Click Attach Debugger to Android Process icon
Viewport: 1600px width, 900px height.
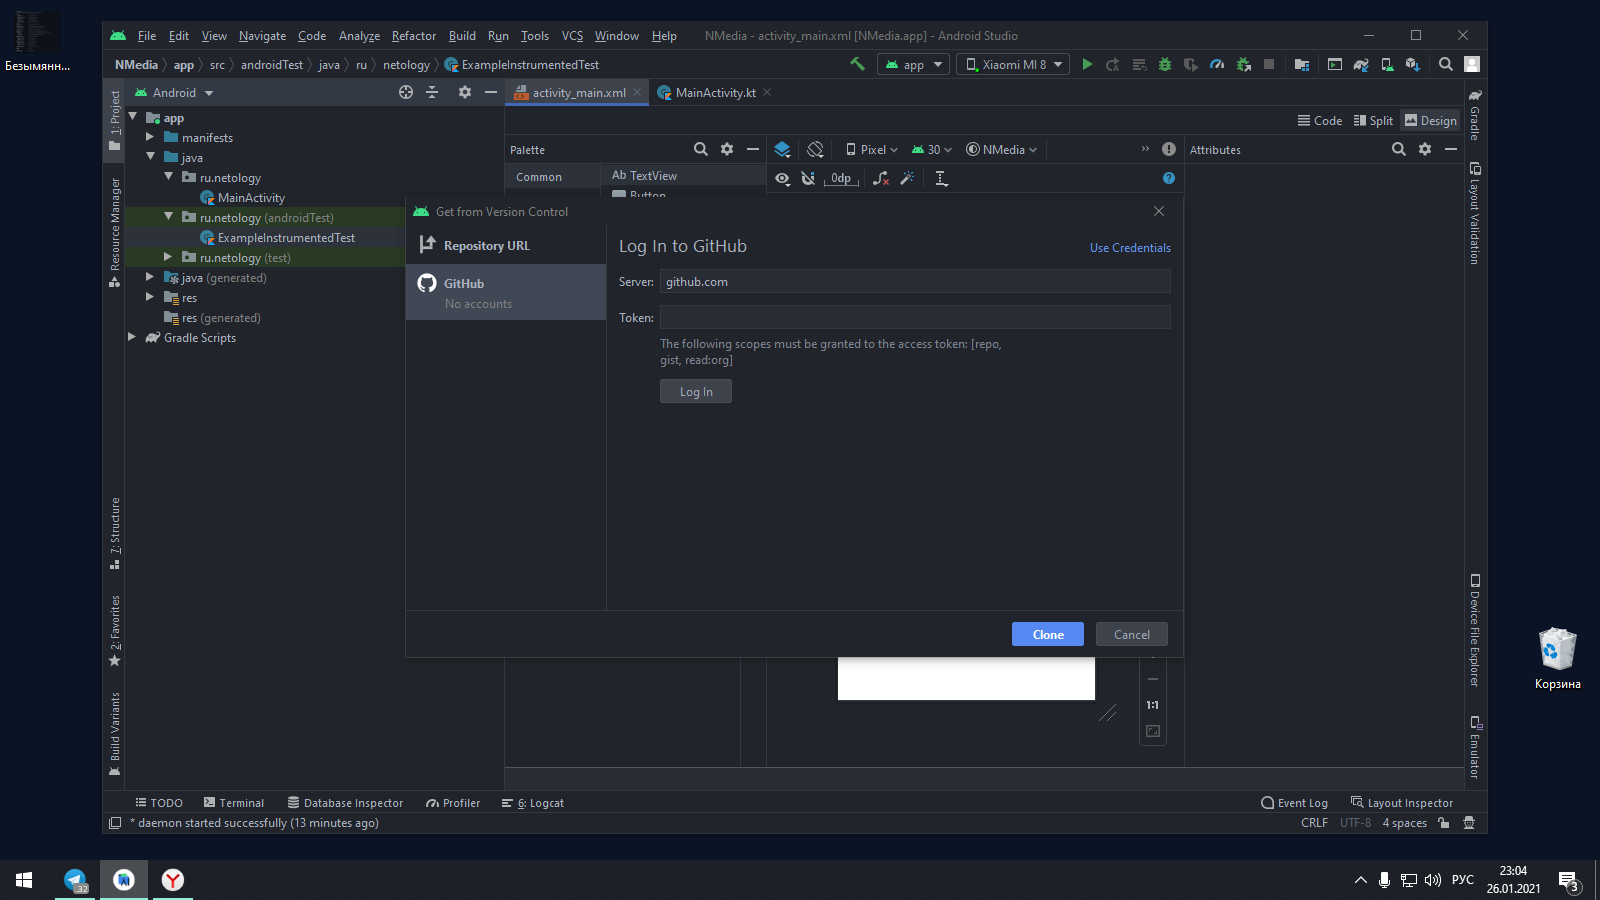(x=1244, y=64)
